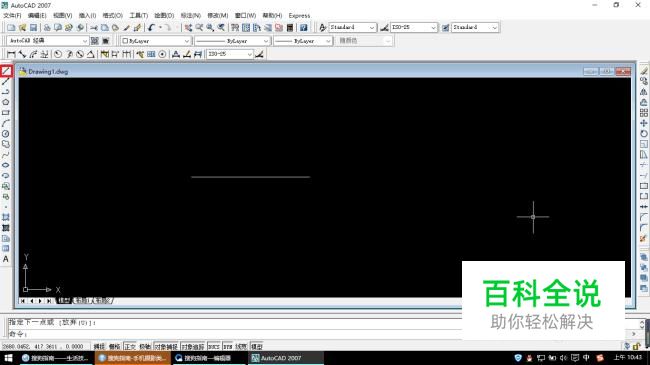
Task: Open the table style Standard dropdown
Action: 475,27
